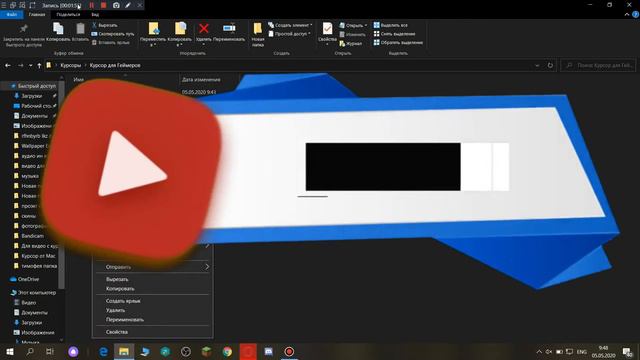Click 'Обратить выделение' in the ribbon
Viewport: 640px width, 360px height.
pyautogui.click(x=398, y=42)
